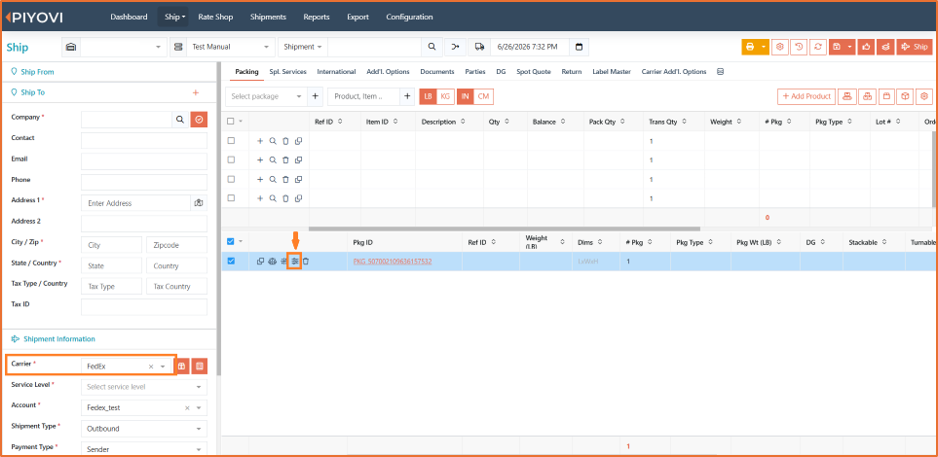Open the PKG_507002109636157532 link
Viewport: 938px width, 457px height.
tap(392, 261)
